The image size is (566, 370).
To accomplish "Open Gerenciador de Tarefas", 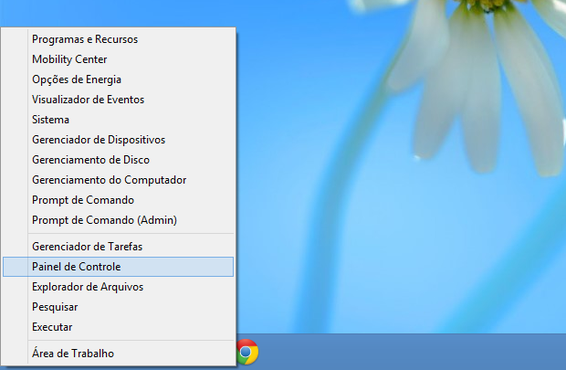I will pyautogui.click(x=118, y=247).
